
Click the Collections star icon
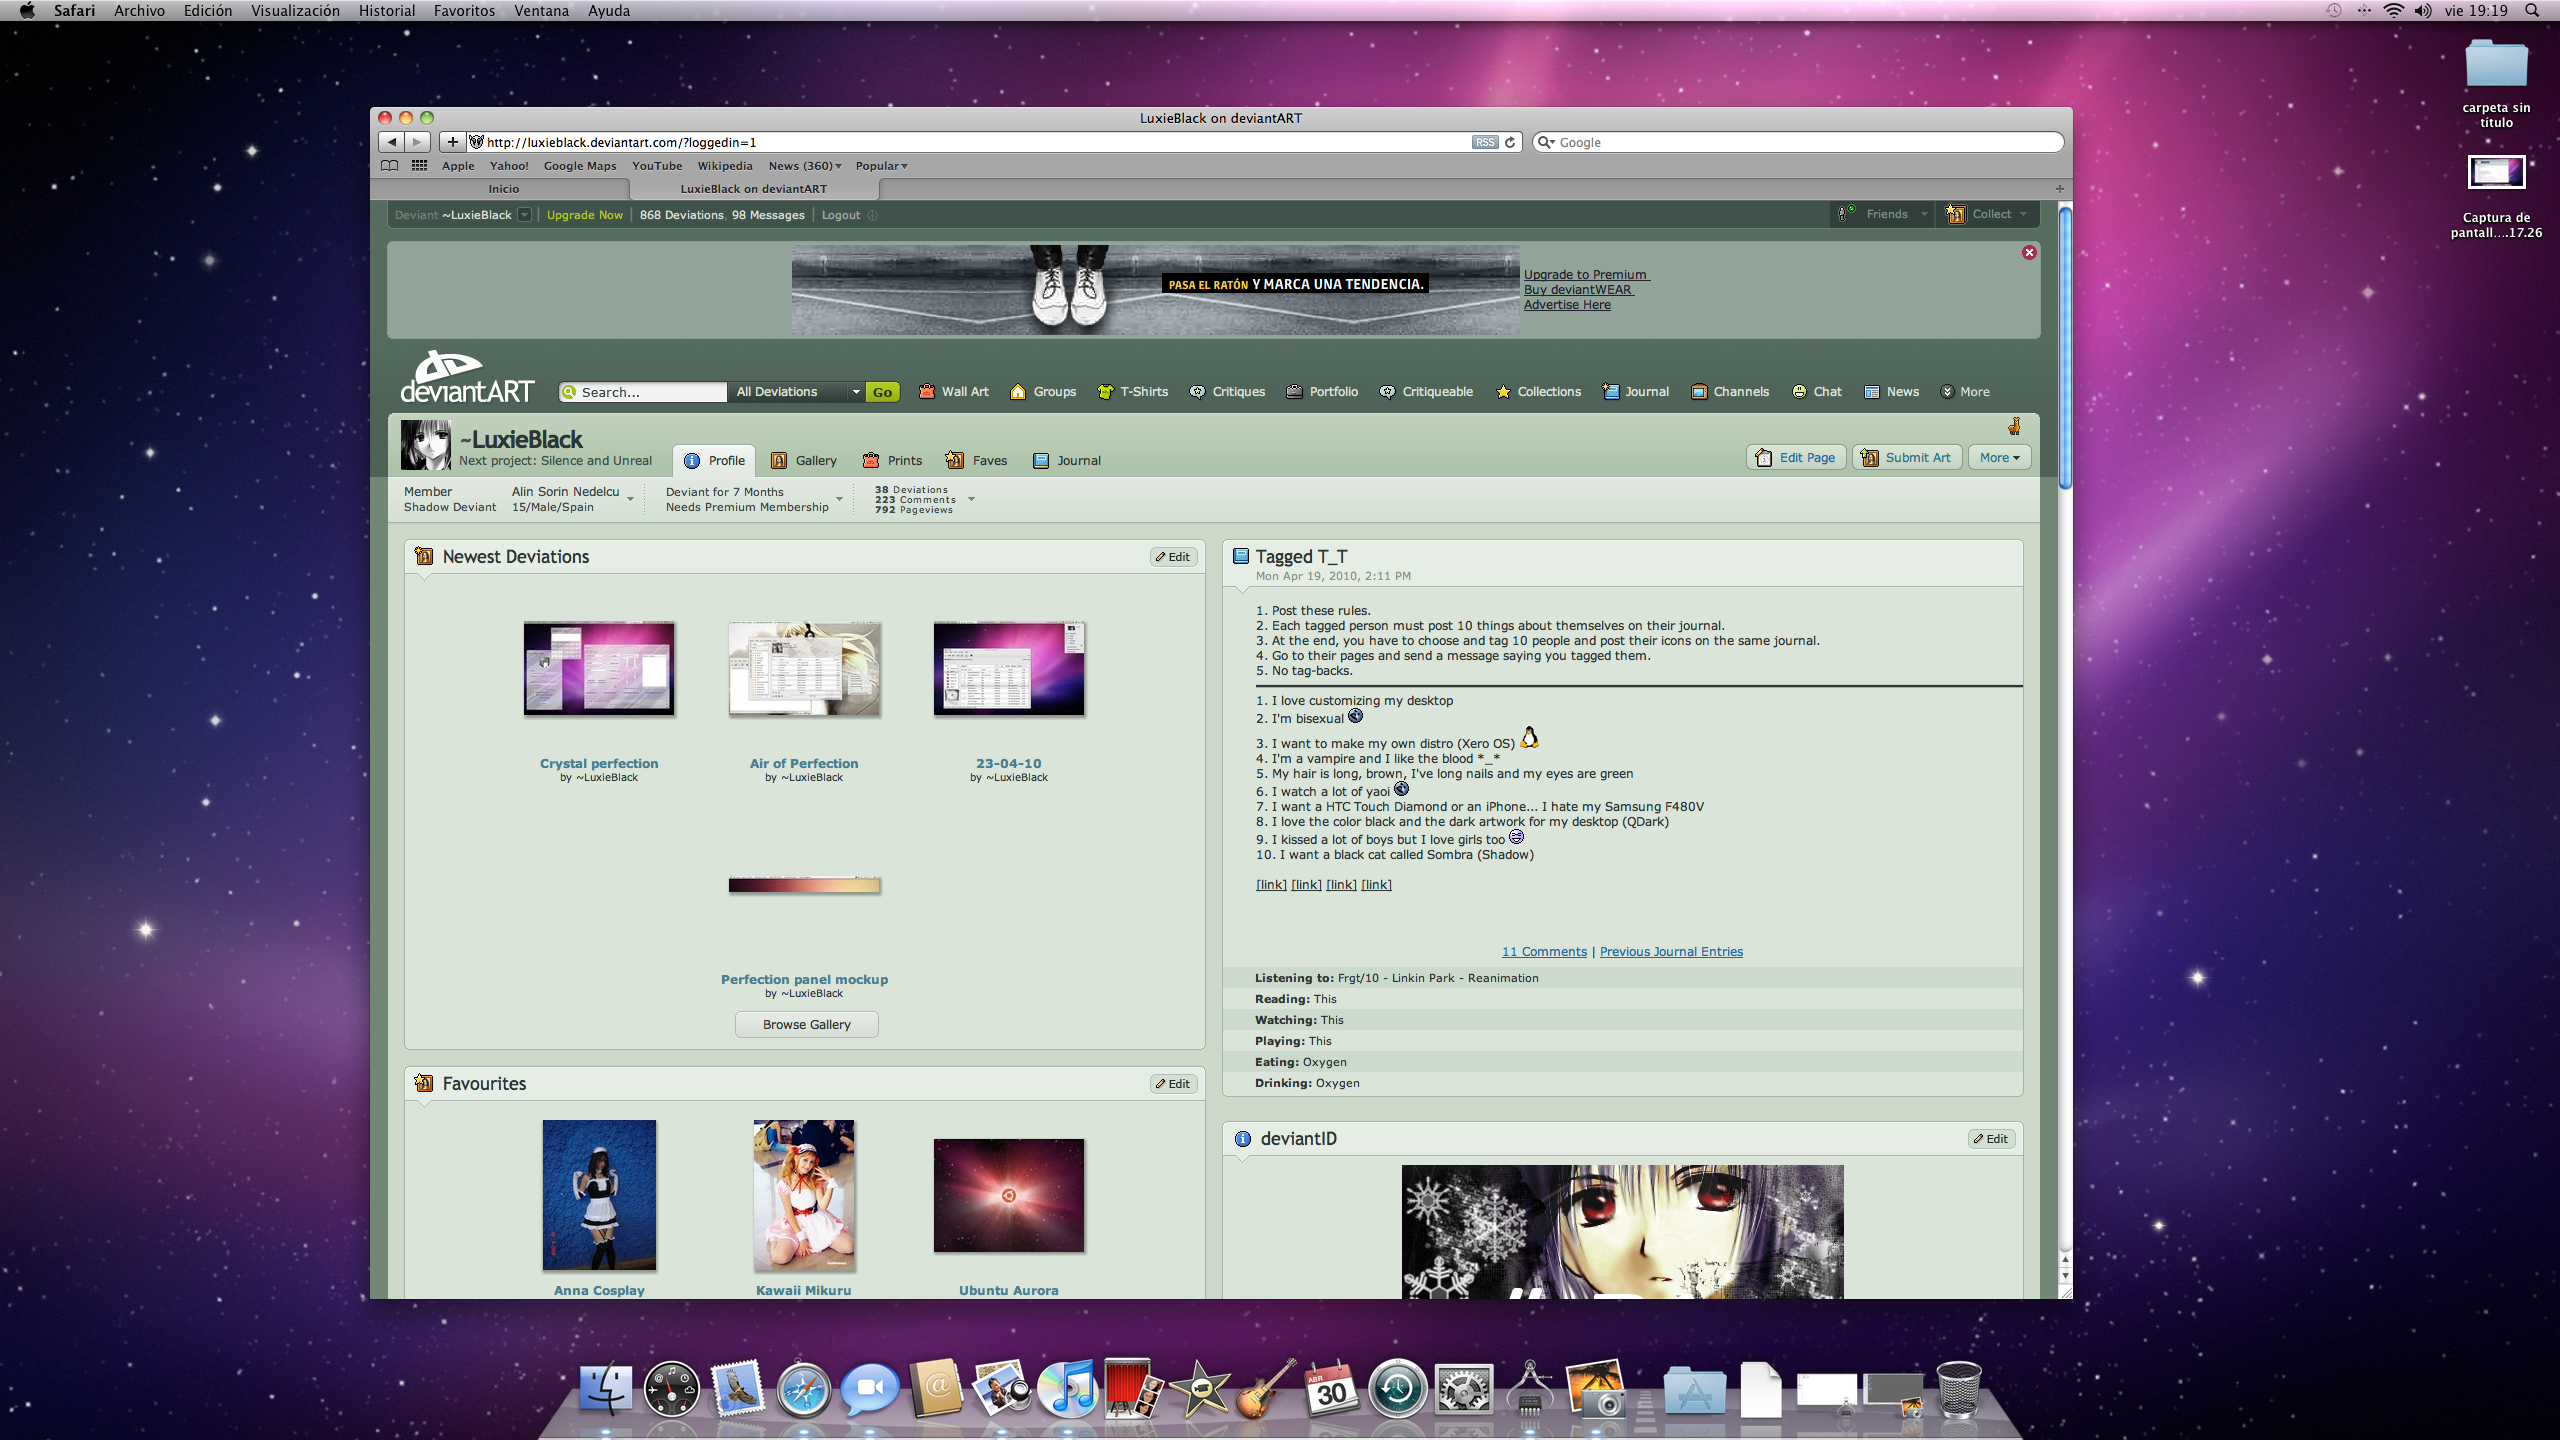click(1503, 391)
